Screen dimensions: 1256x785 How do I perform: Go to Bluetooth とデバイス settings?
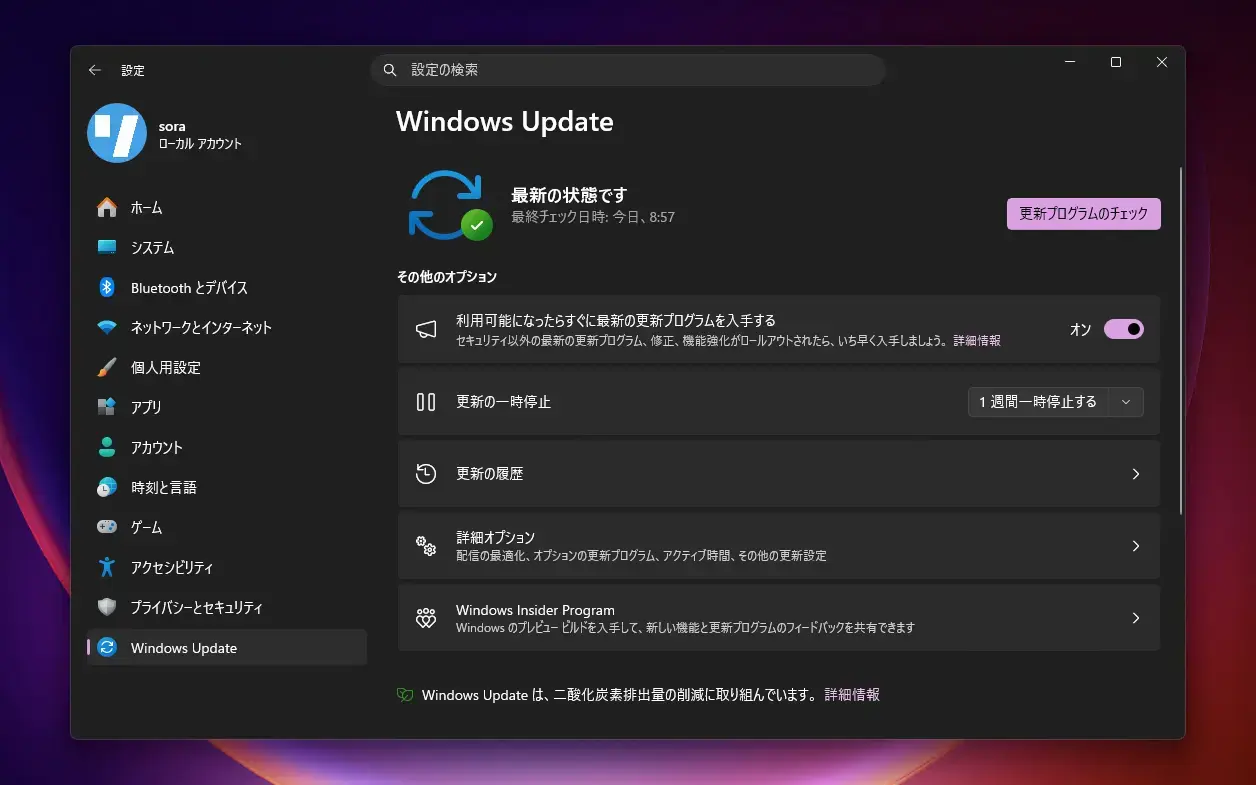(227, 287)
